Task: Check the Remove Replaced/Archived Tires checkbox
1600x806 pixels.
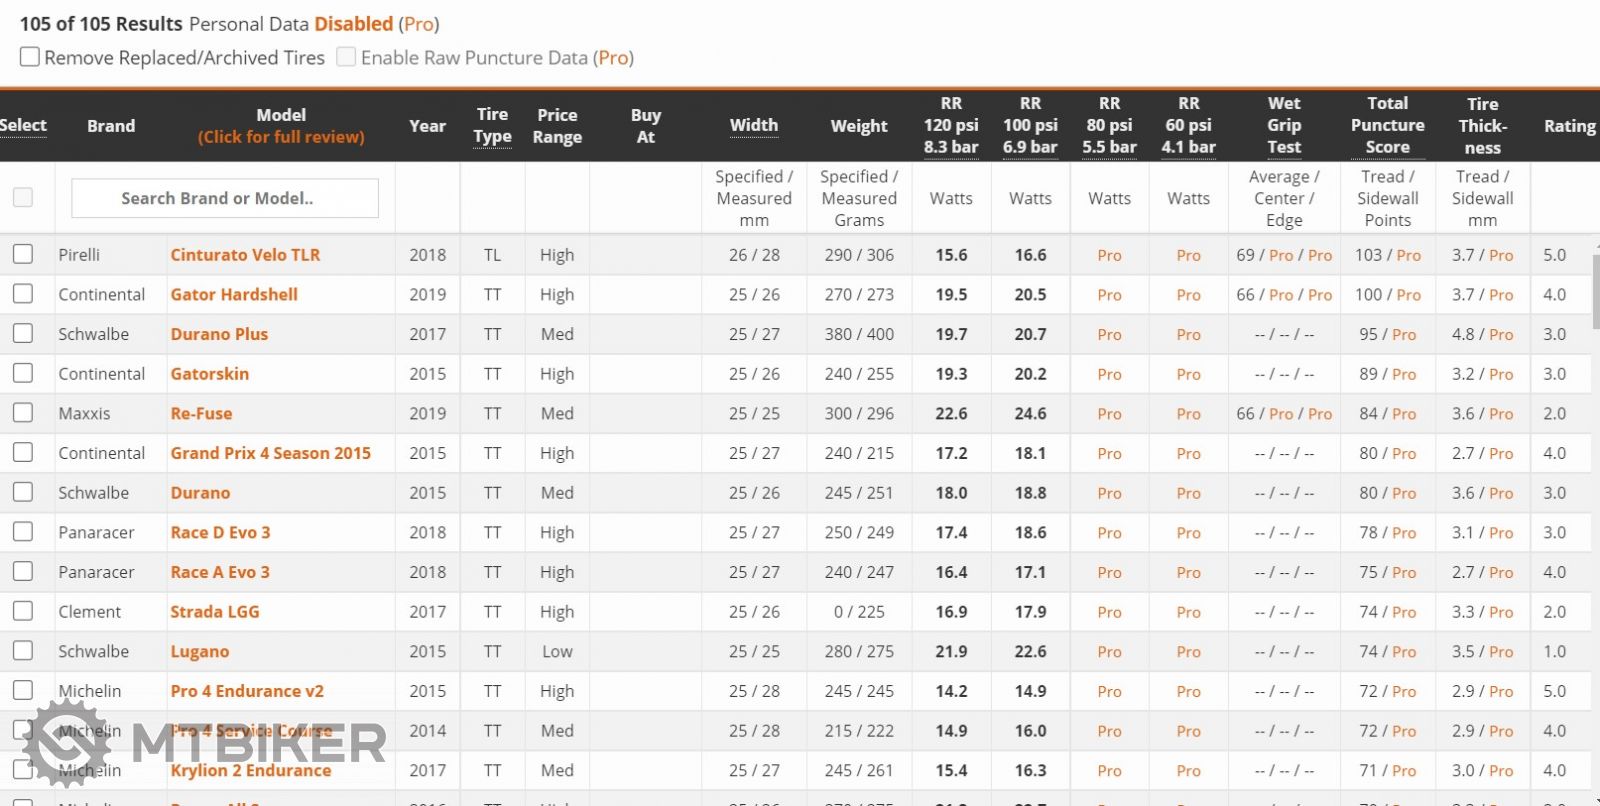Action: pos(30,57)
